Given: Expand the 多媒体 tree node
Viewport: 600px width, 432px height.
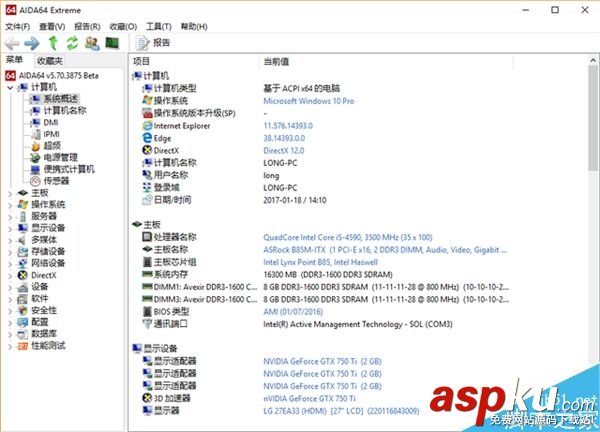Looking at the screenshot, I should click(x=10, y=241).
